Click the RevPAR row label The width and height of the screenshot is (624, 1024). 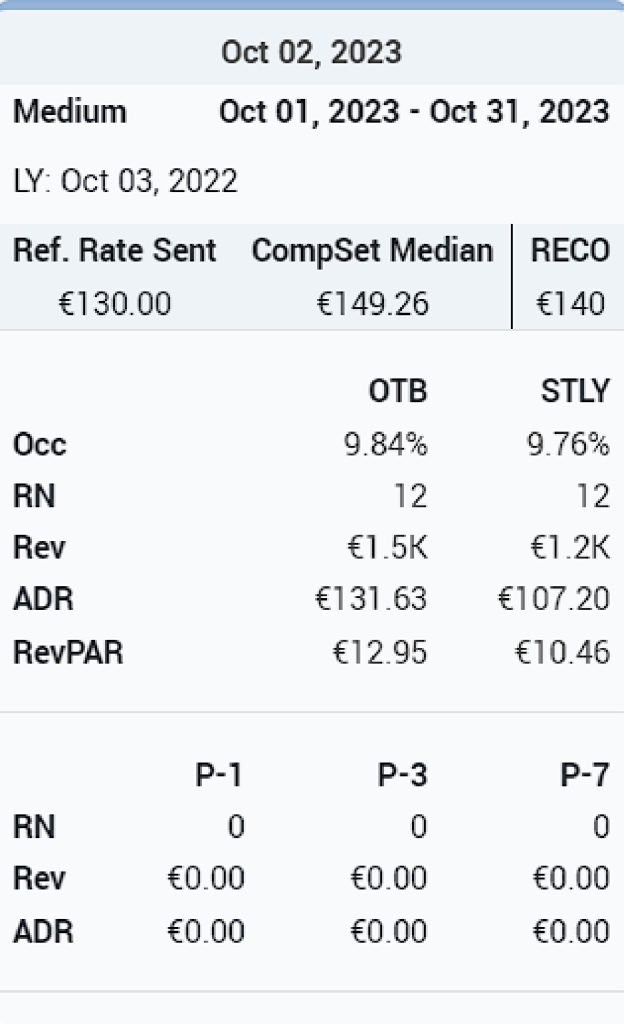[68, 652]
